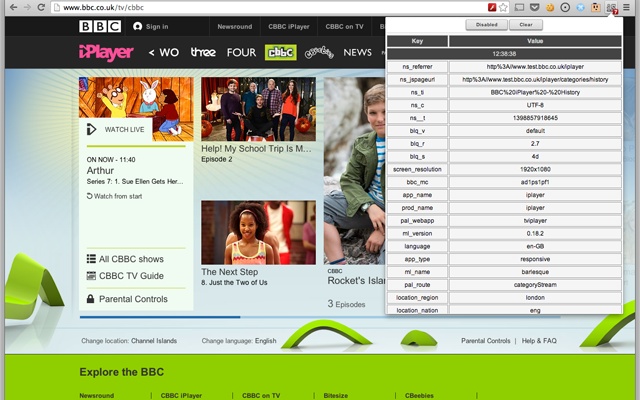Viewport: 640px width, 400px height.
Task: Click the circled dot extension icon
Action: point(565,7)
